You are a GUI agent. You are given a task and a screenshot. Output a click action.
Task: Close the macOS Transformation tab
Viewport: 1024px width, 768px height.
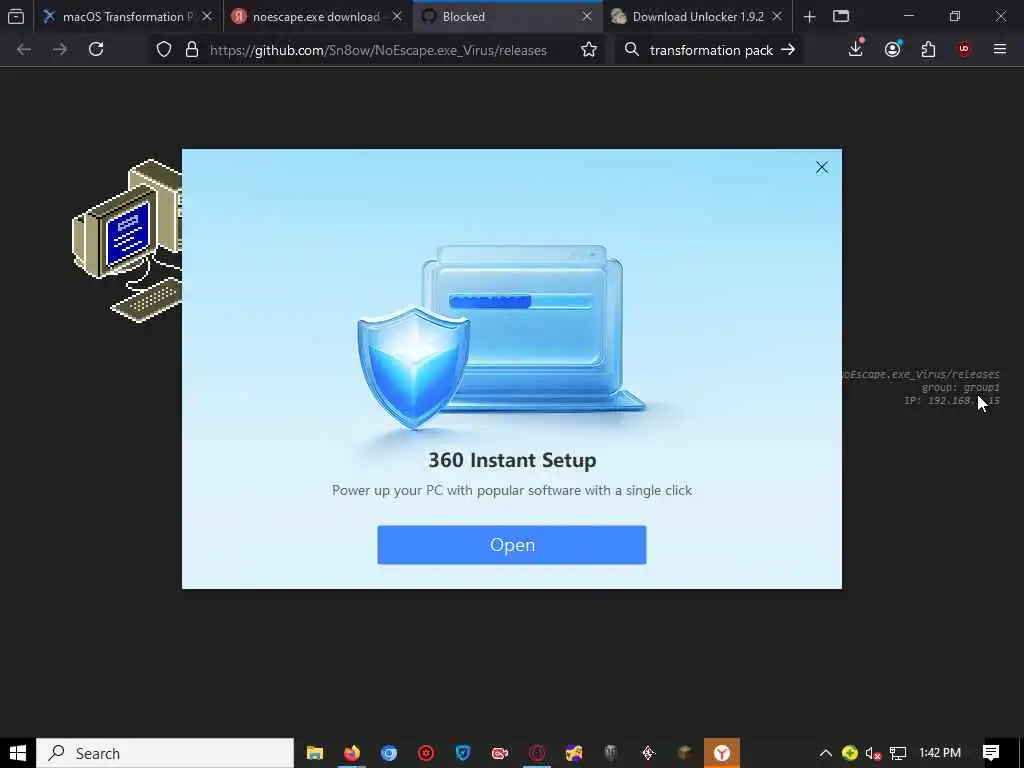click(x=207, y=17)
